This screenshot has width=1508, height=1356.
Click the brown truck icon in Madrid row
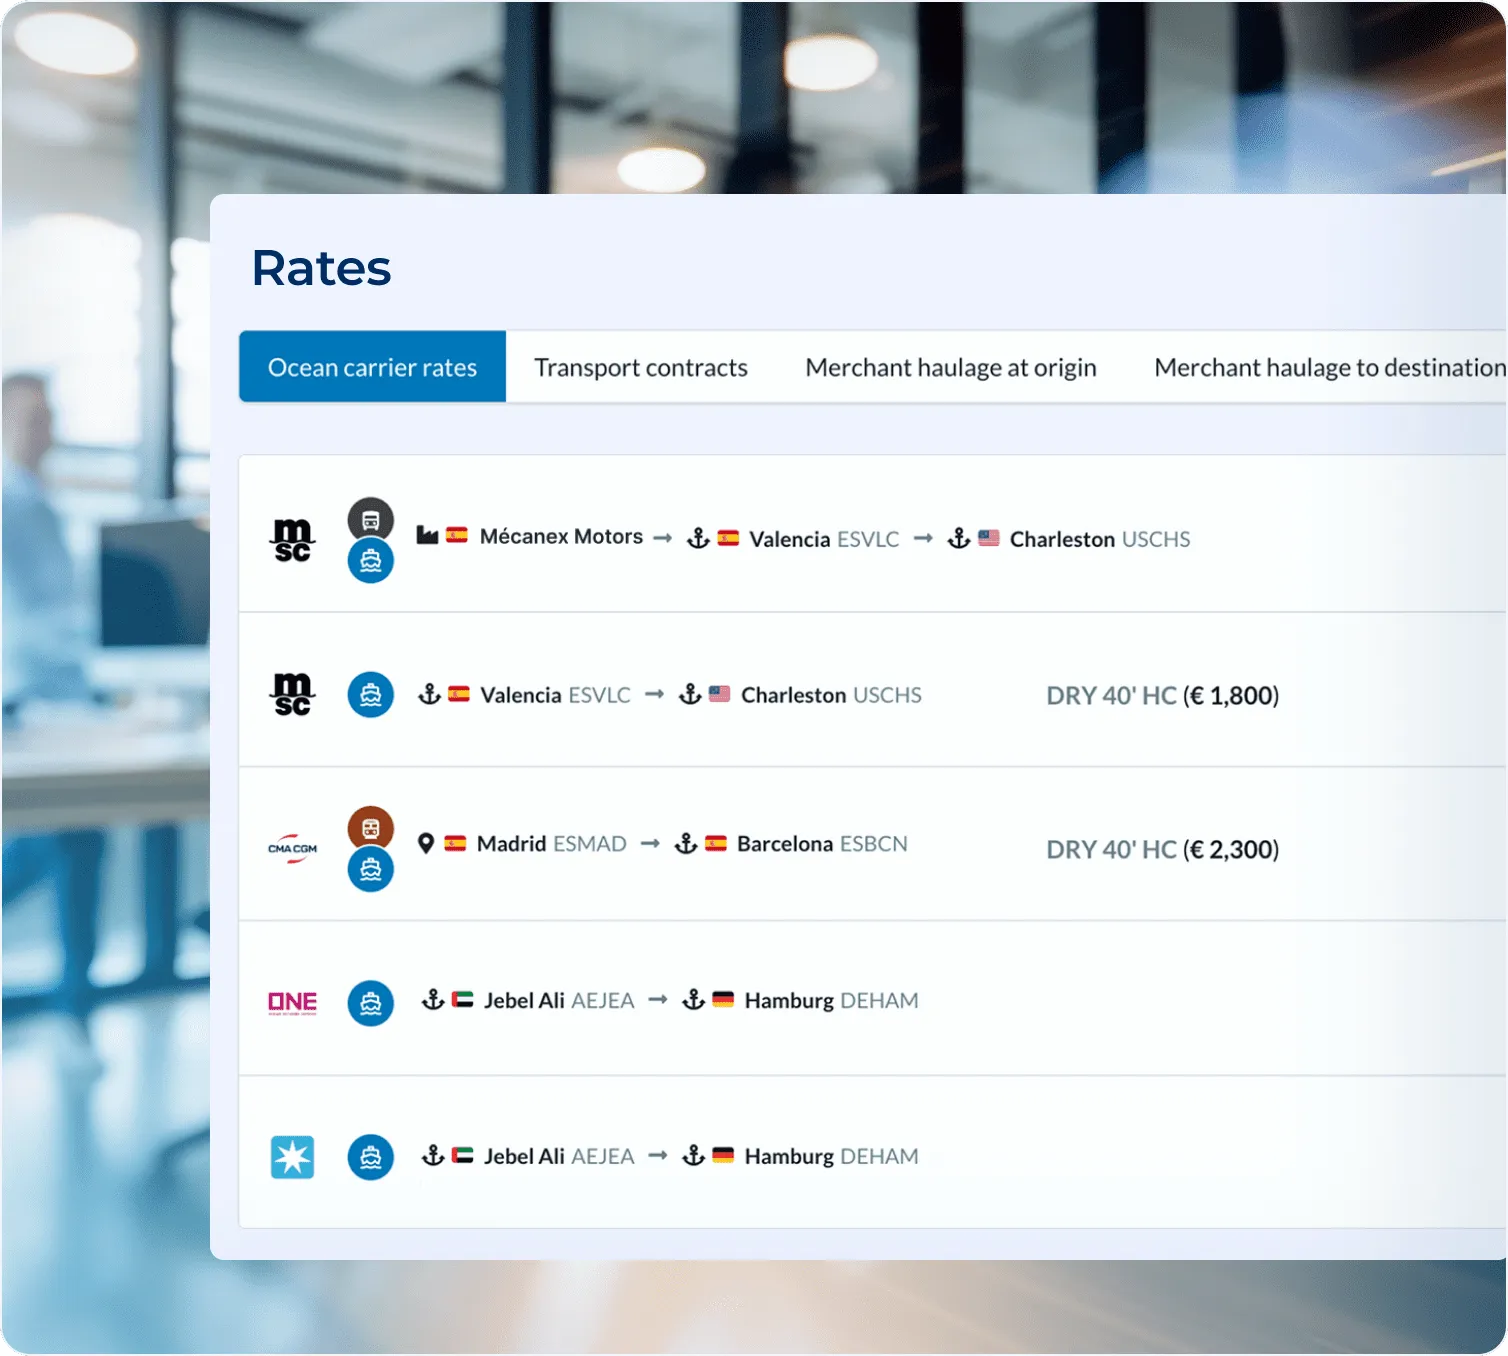pos(370,828)
